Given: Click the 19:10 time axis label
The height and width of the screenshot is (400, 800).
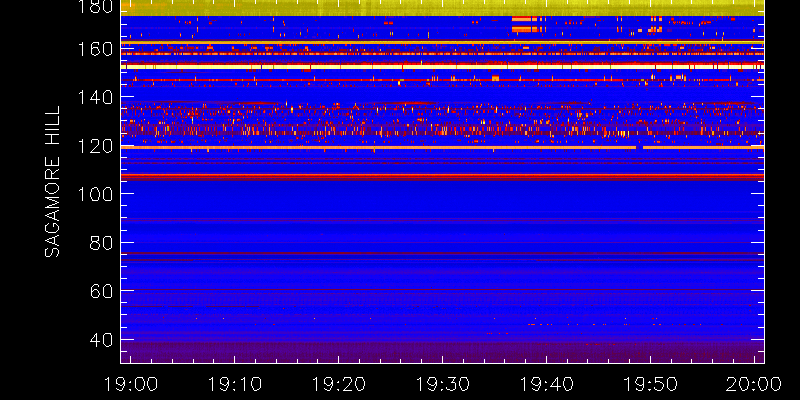Looking at the screenshot, I should point(235,384).
